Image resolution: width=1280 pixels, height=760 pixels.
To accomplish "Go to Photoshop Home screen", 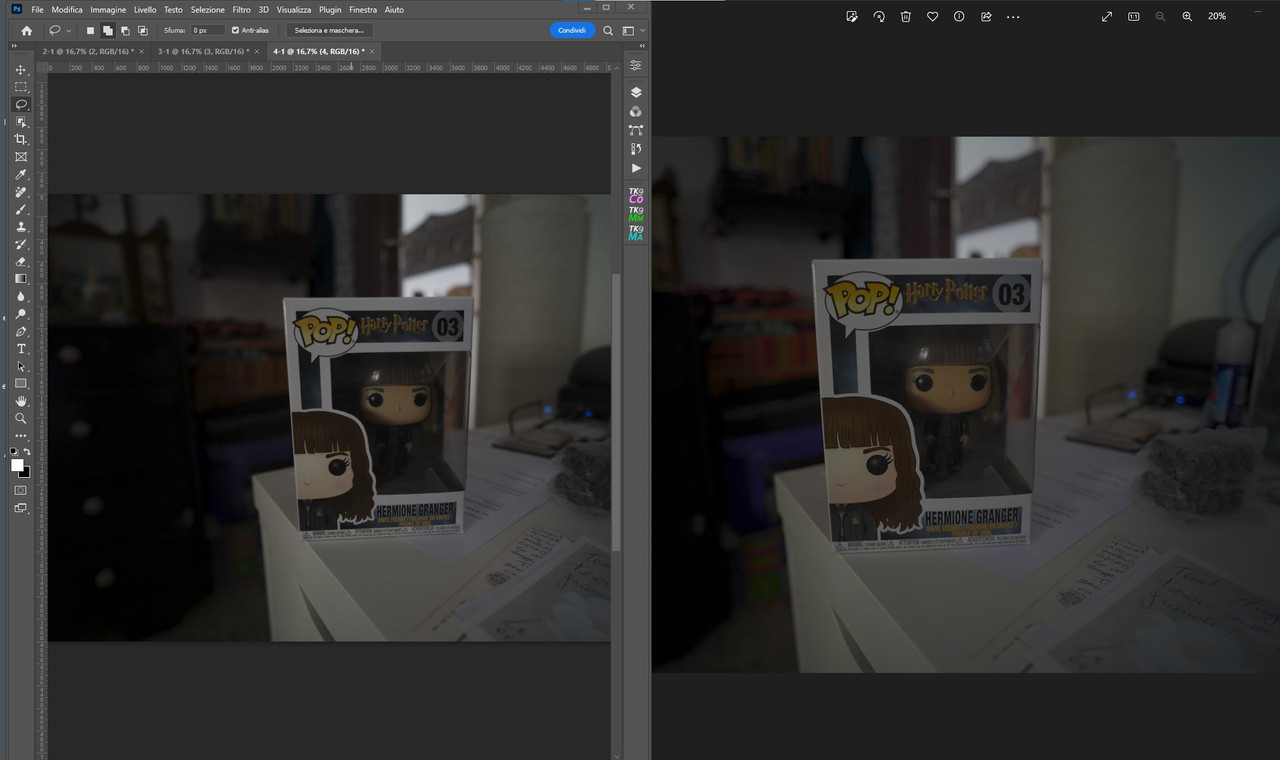I will pyautogui.click(x=26, y=31).
